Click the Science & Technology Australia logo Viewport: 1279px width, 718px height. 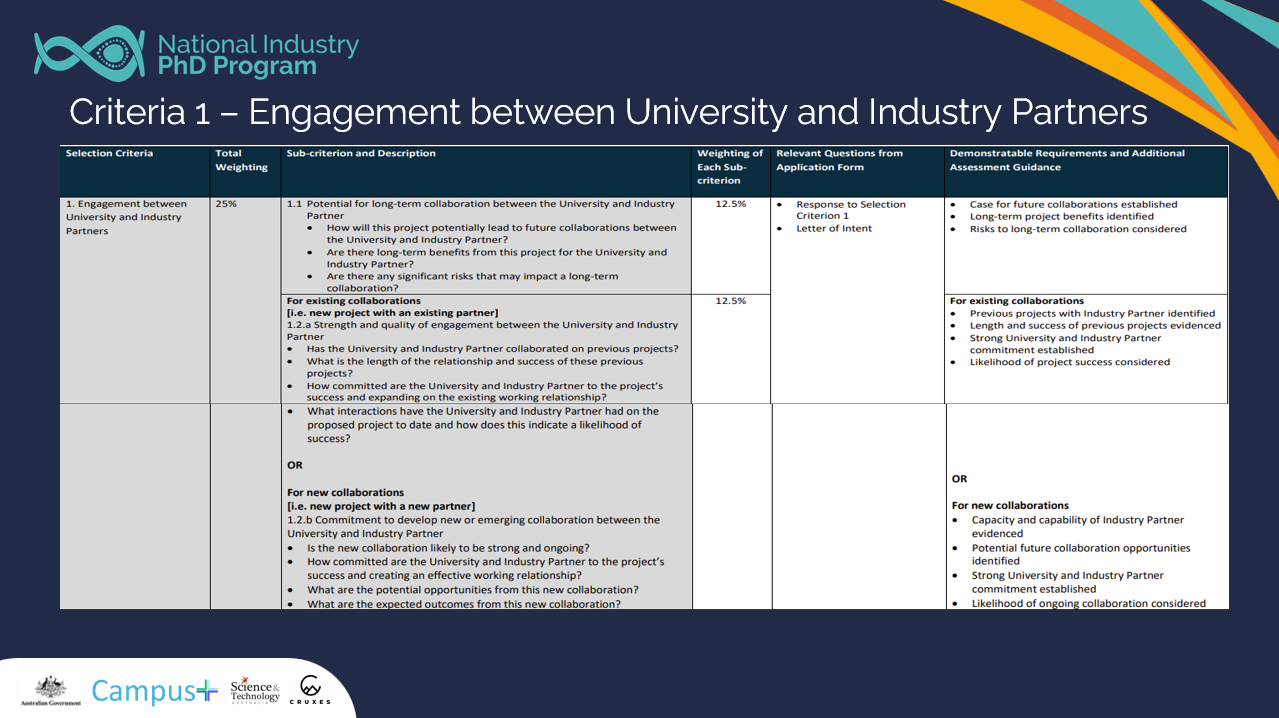(255, 690)
